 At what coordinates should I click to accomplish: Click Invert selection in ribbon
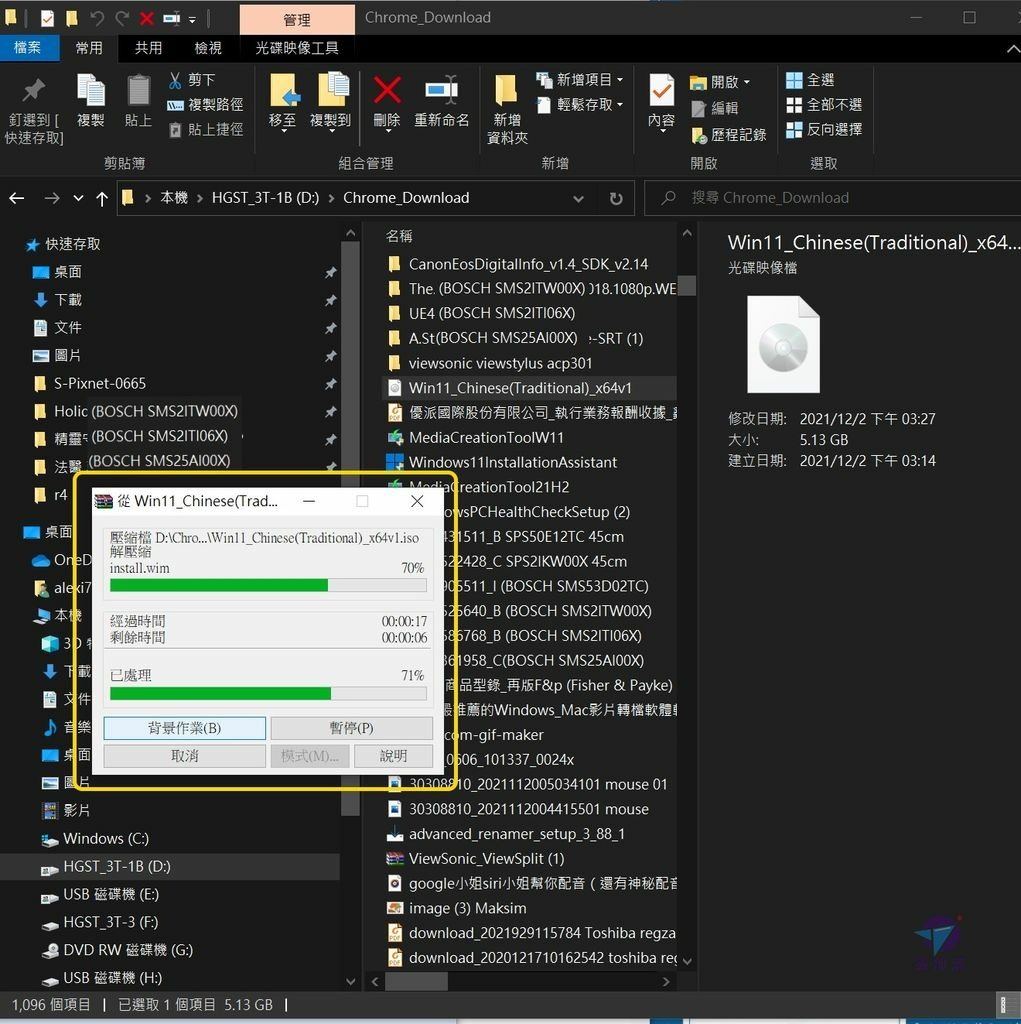(823, 129)
